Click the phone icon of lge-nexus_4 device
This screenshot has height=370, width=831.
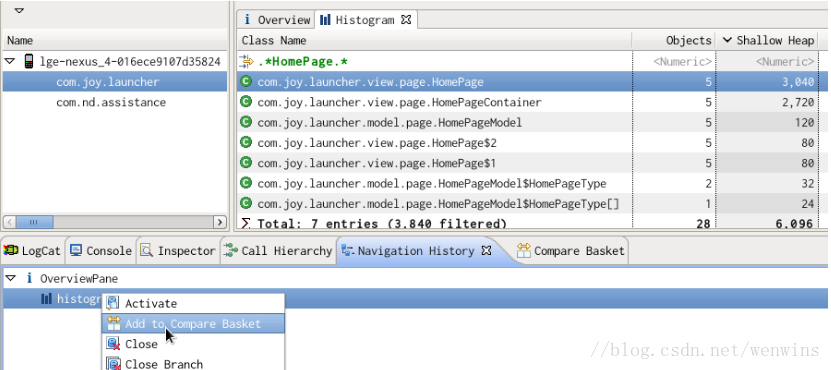tap(29, 61)
